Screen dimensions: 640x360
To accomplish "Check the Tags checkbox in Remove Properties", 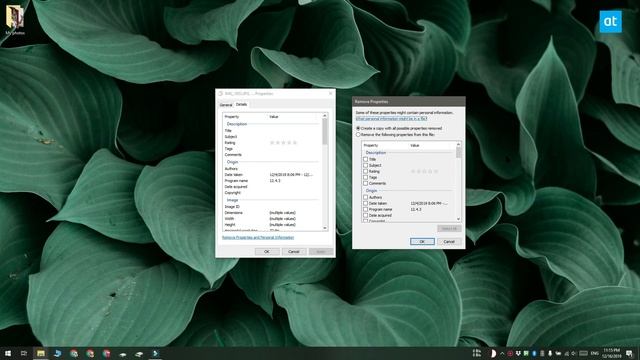I will [365, 178].
